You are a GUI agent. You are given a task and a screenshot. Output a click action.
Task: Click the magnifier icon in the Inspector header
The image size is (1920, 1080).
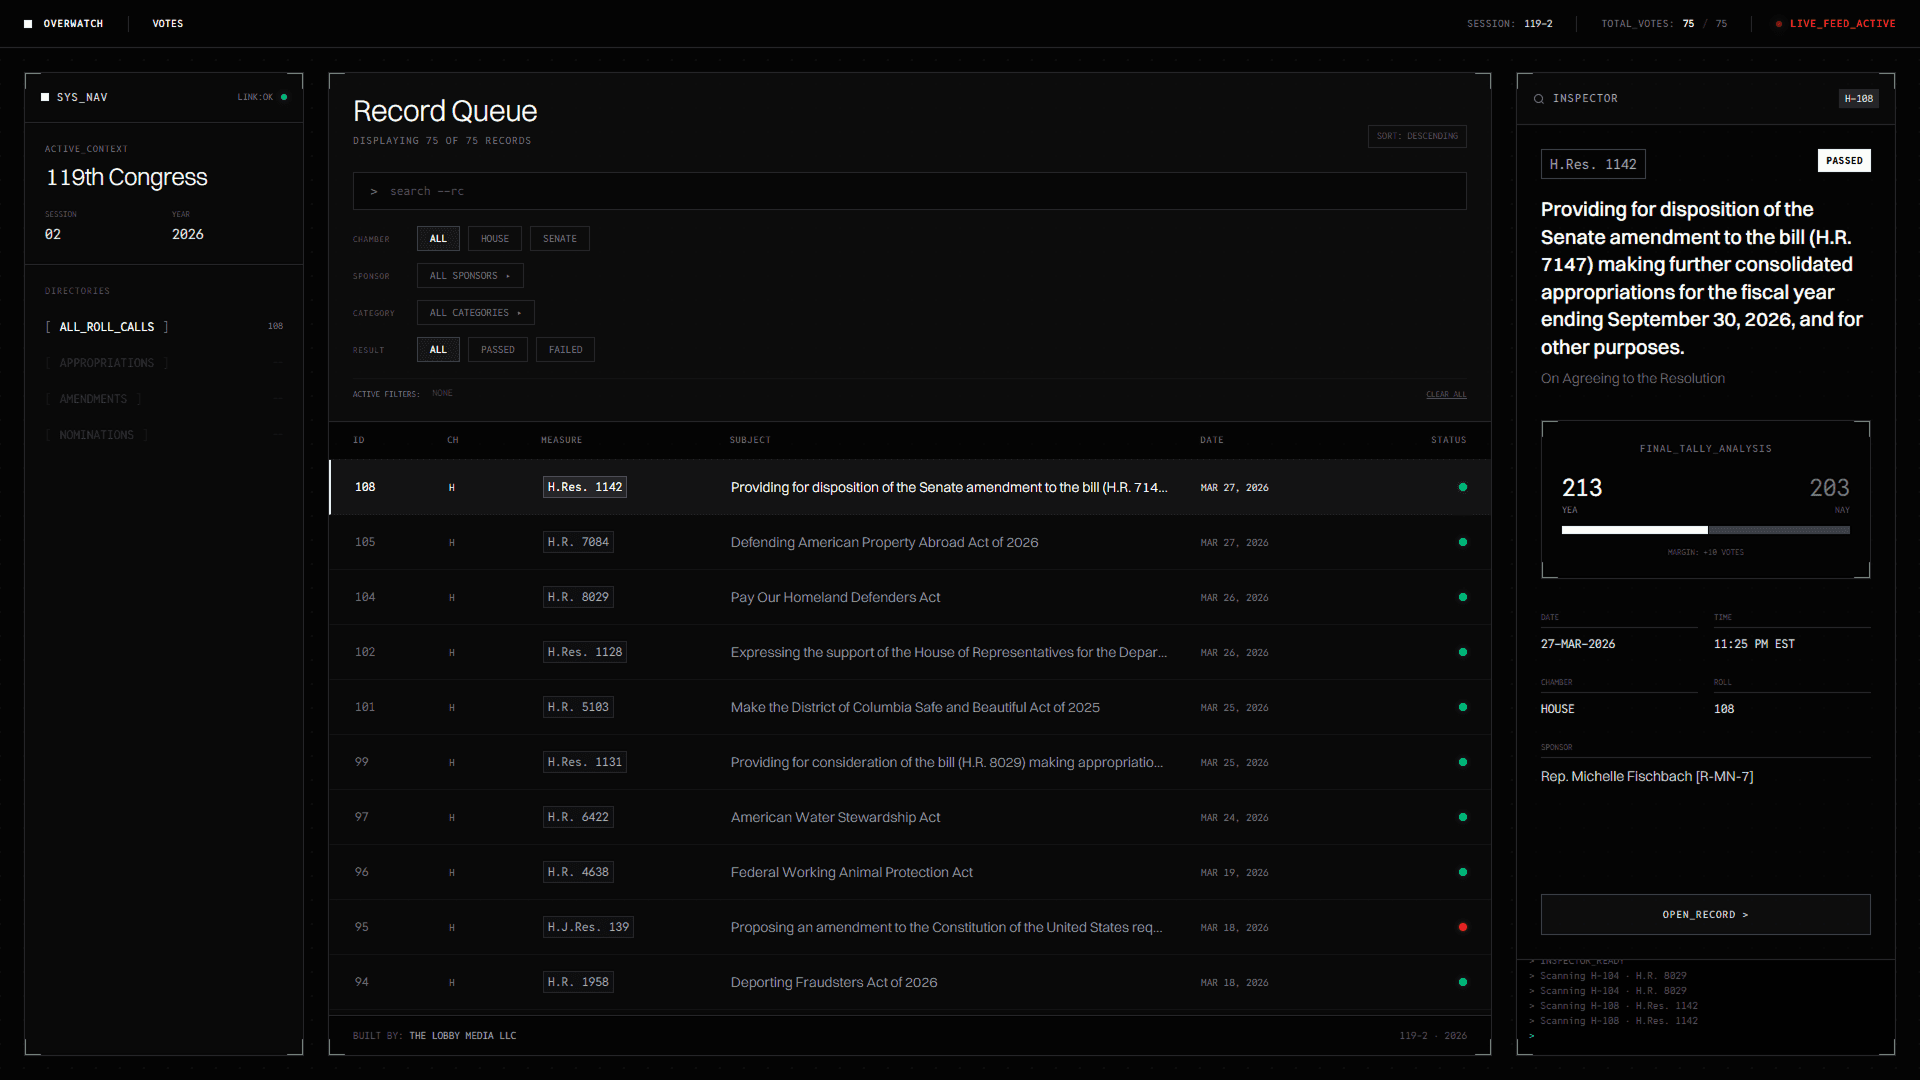[1539, 98]
